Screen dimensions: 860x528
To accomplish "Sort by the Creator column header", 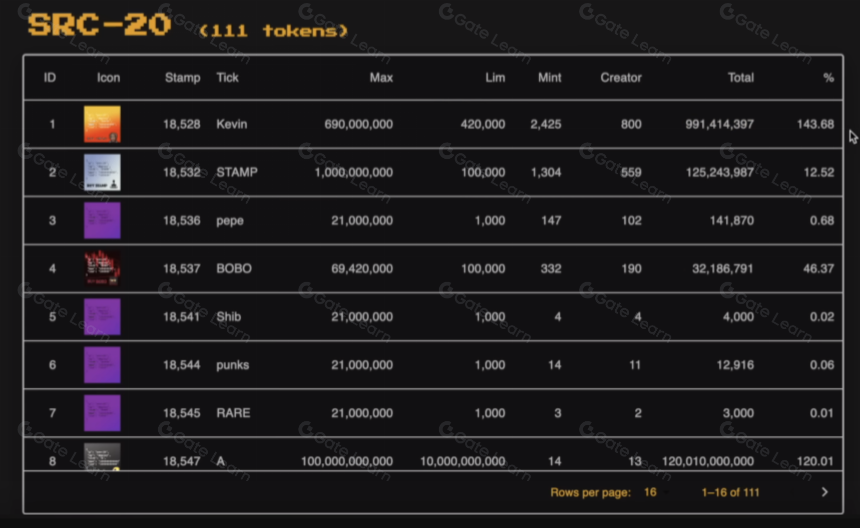I will coord(621,78).
